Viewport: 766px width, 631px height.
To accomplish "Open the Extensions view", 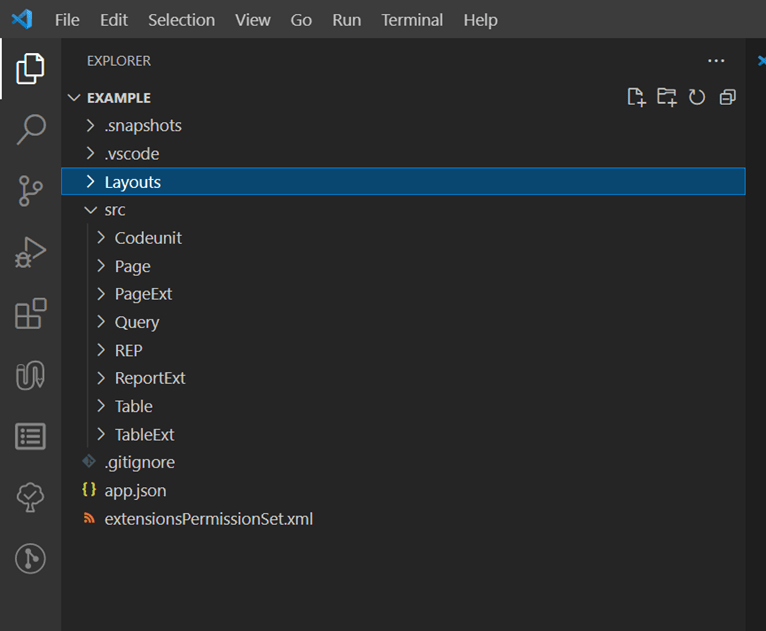I will [x=31, y=314].
